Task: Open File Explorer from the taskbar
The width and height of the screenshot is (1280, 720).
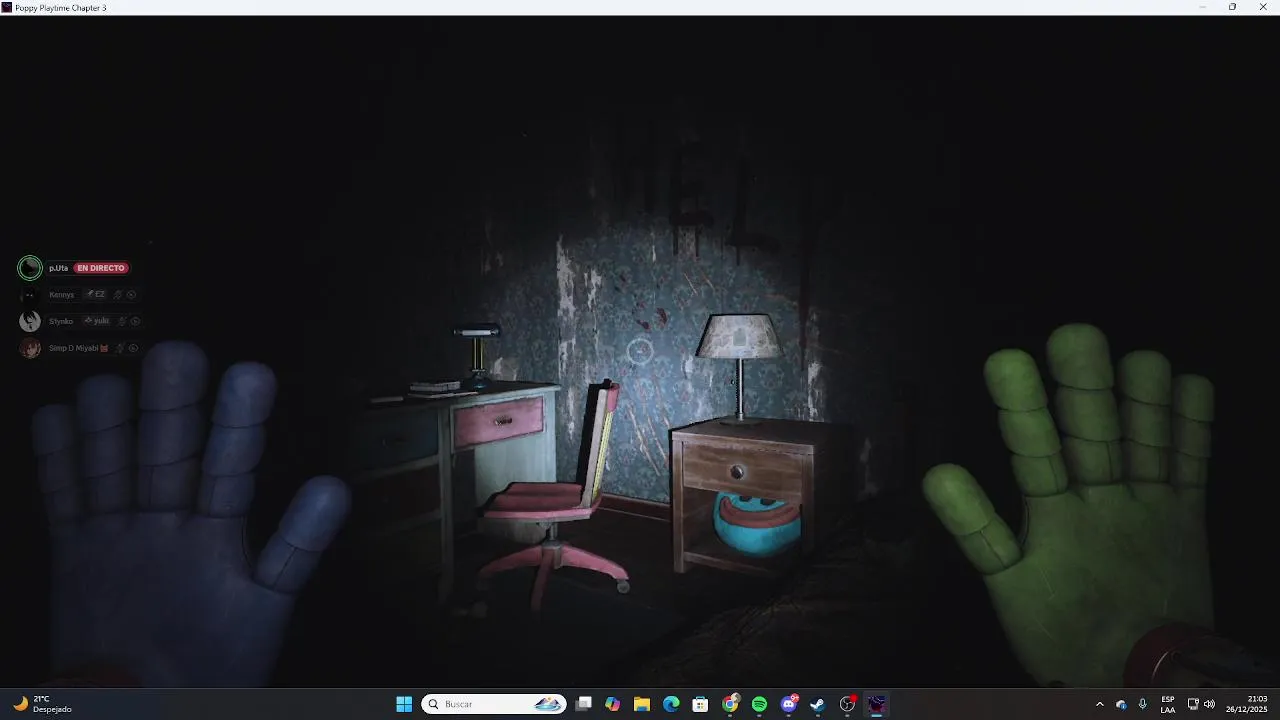Action: point(642,704)
